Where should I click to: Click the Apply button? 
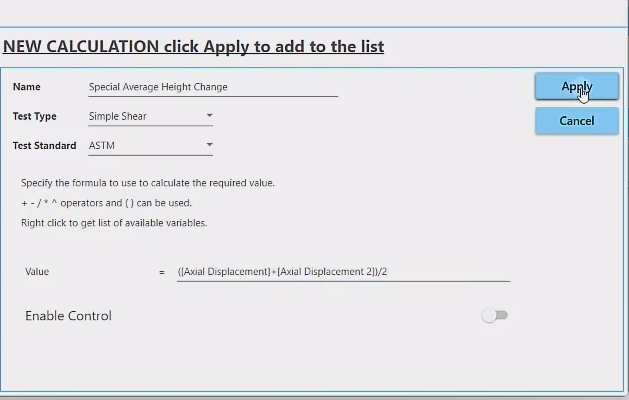tap(576, 87)
